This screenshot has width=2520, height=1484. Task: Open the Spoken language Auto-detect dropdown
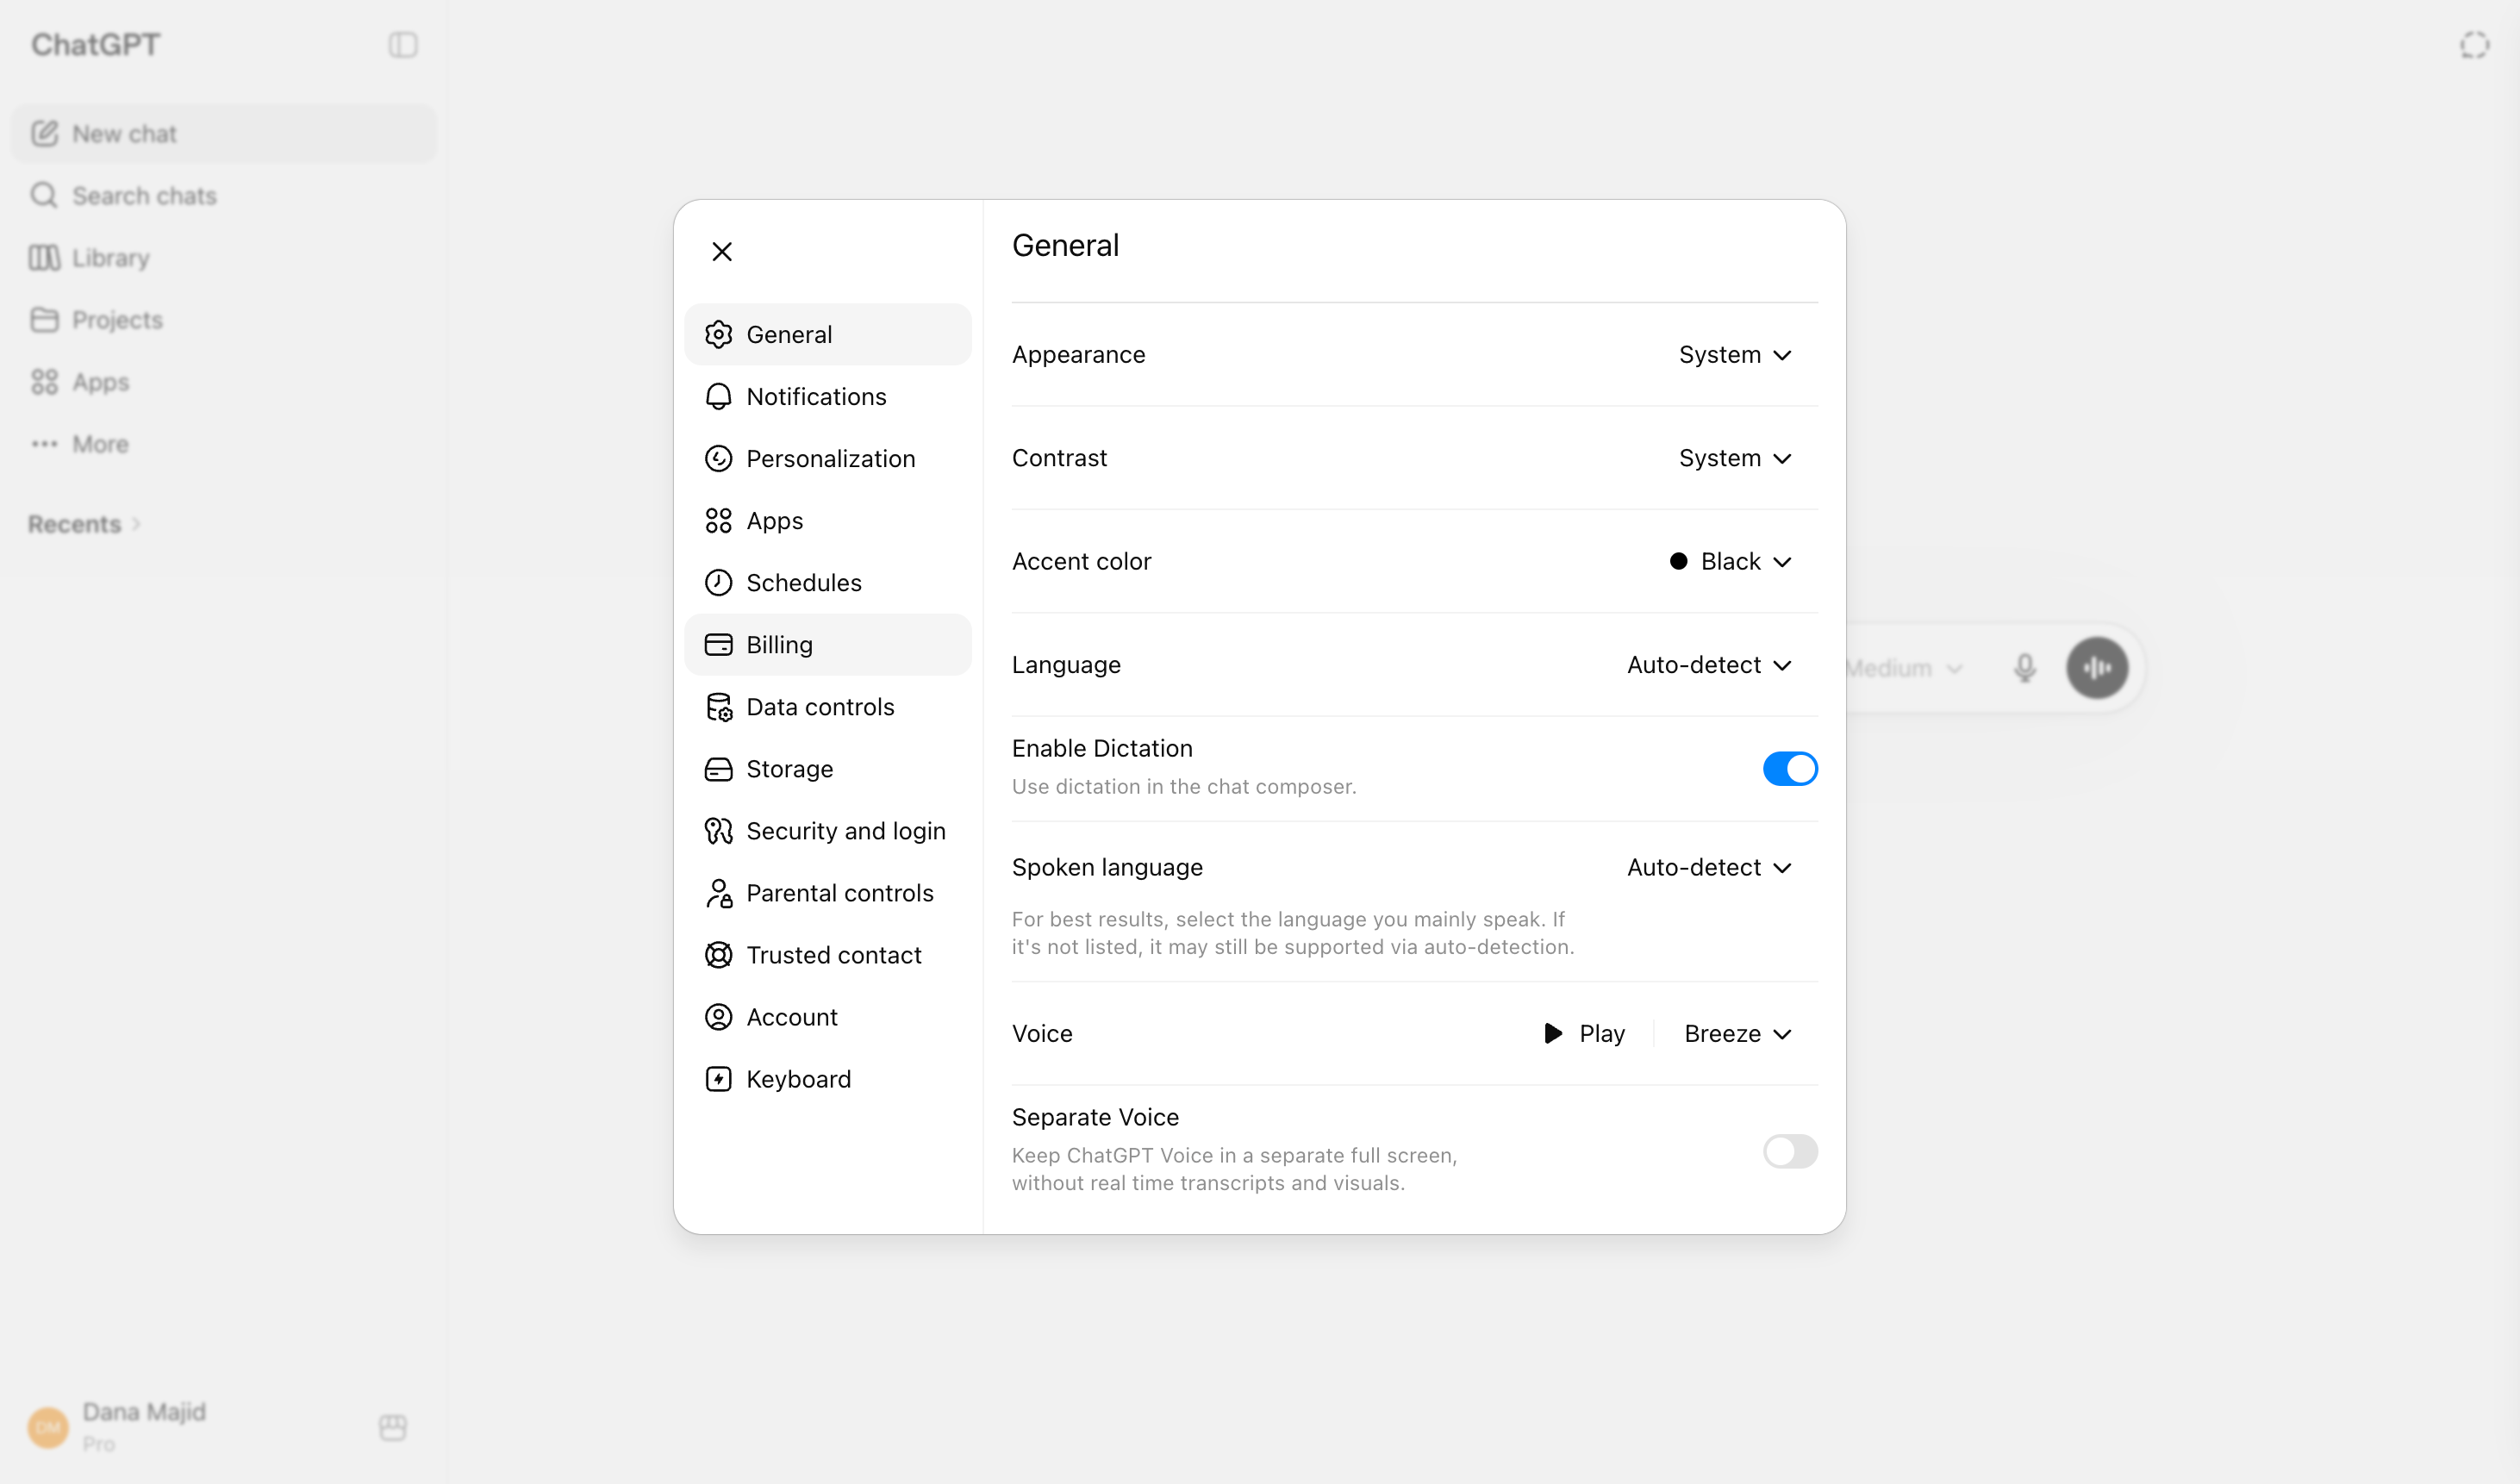1709,867
